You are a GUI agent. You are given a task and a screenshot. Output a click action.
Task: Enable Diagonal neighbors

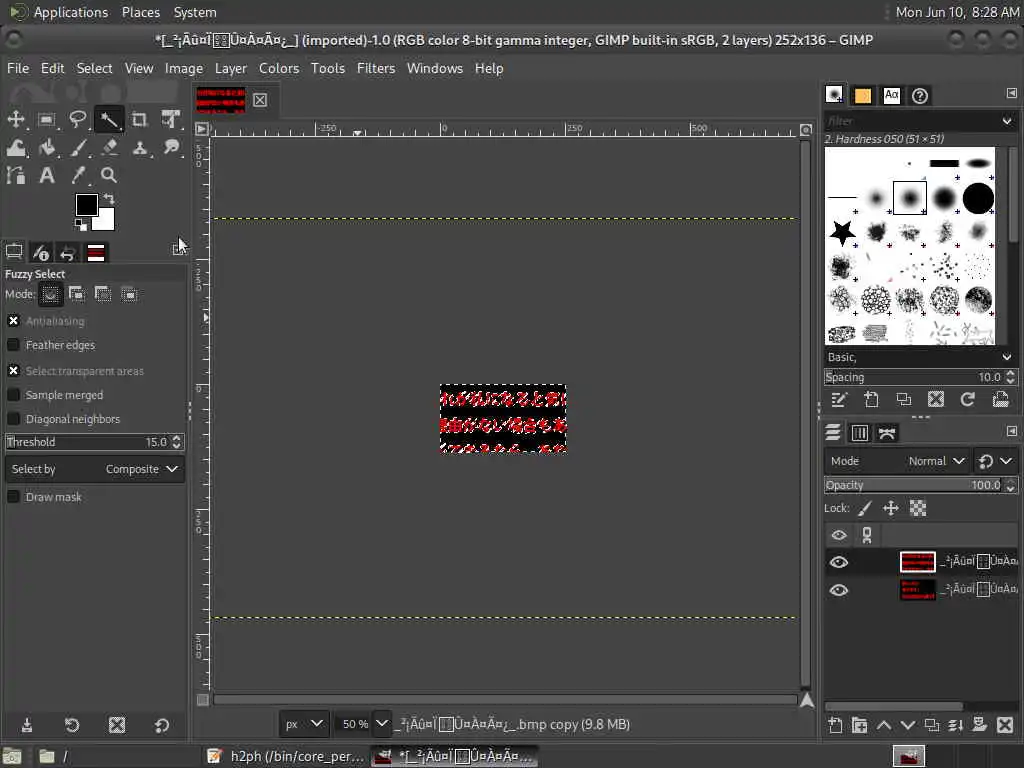(13, 419)
